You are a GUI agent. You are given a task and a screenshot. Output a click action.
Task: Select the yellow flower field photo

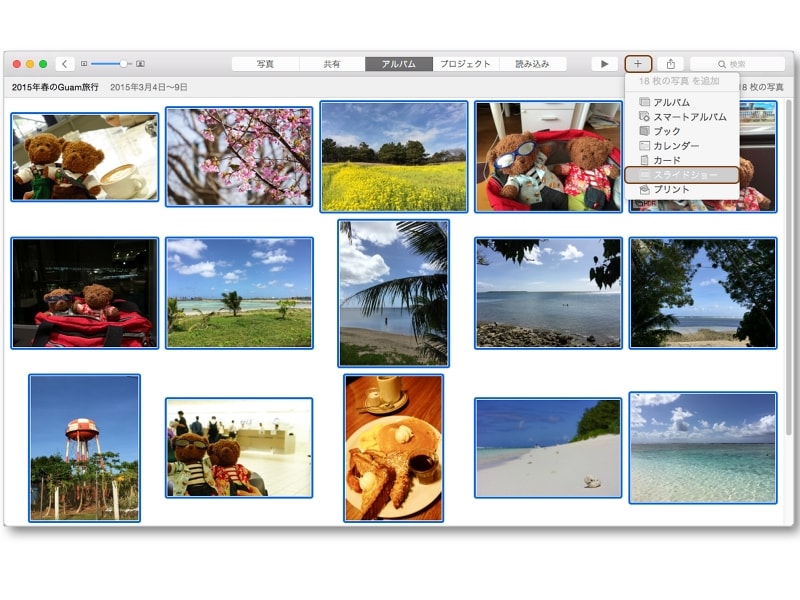pyautogui.click(x=393, y=157)
